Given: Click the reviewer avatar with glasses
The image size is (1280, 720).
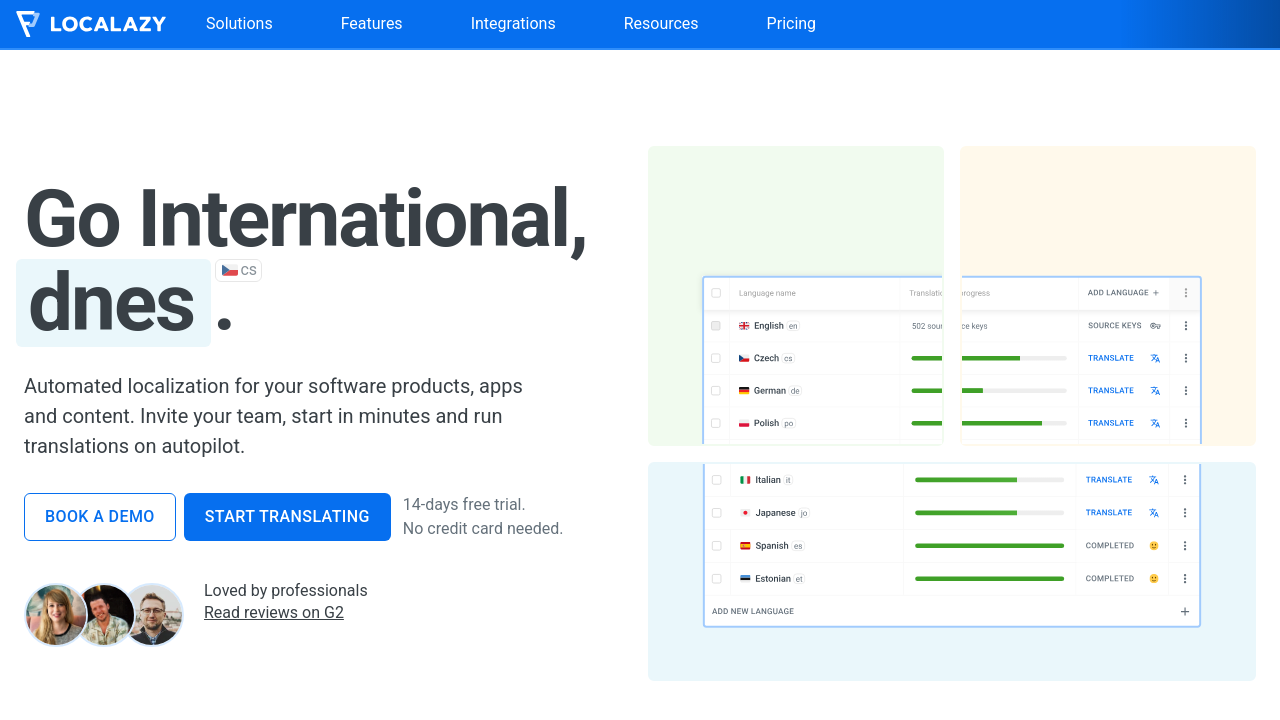Looking at the screenshot, I should (154, 615).
